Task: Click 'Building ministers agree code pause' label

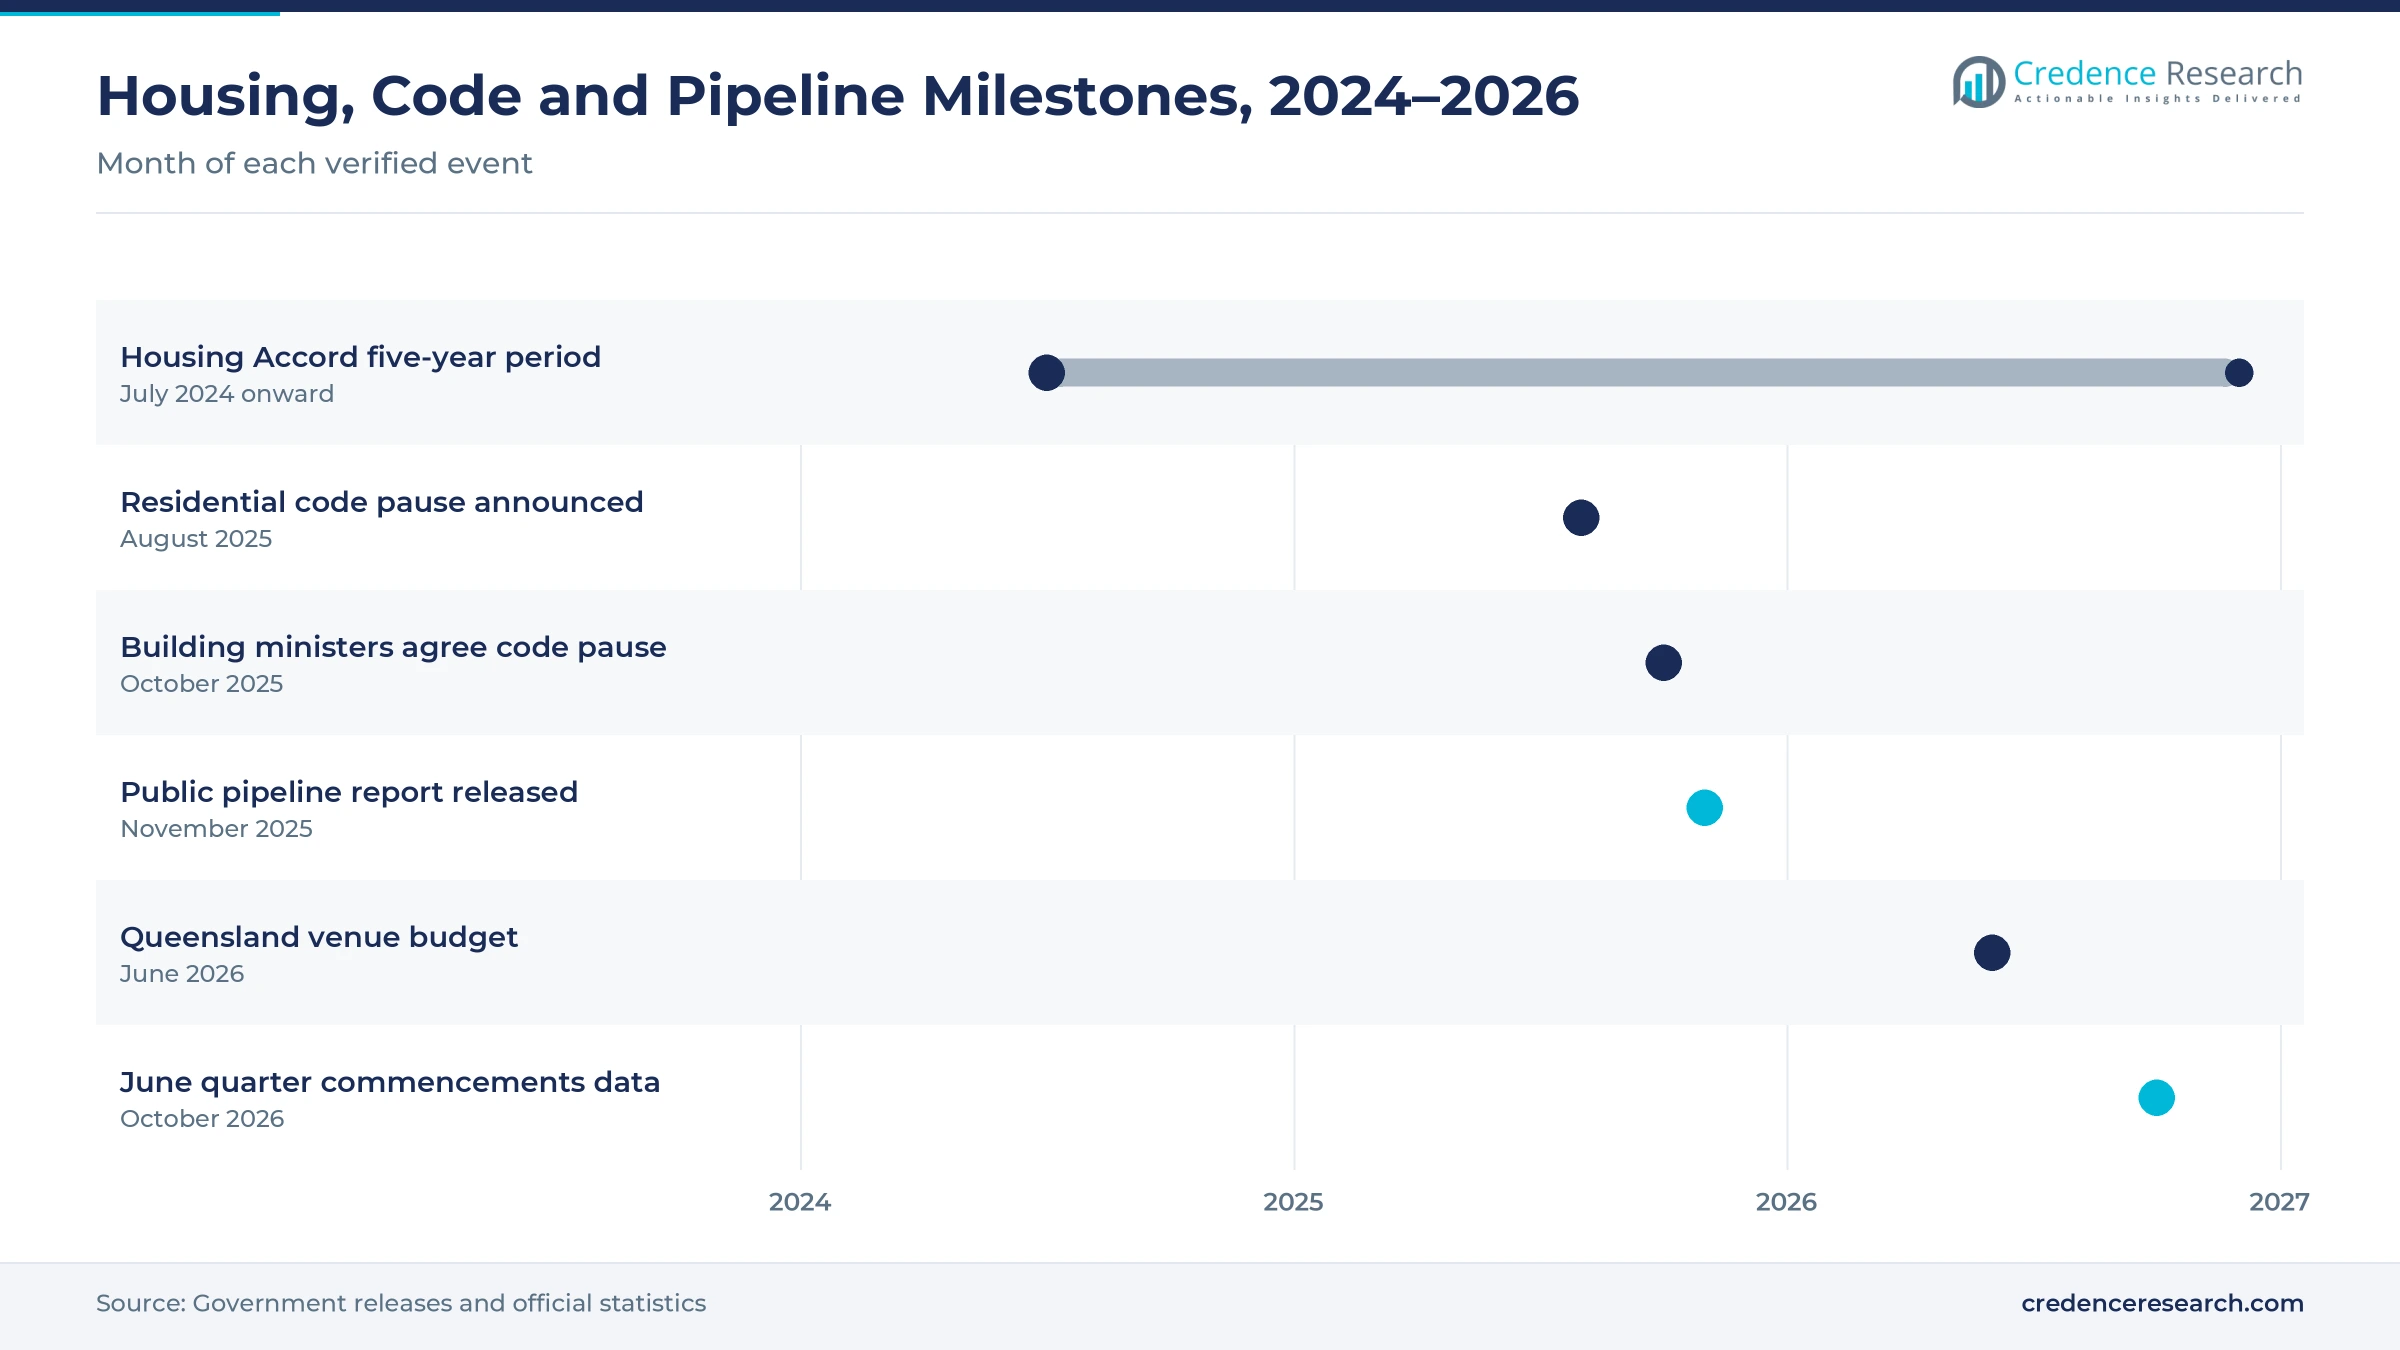Action: [x=393, y=647]
